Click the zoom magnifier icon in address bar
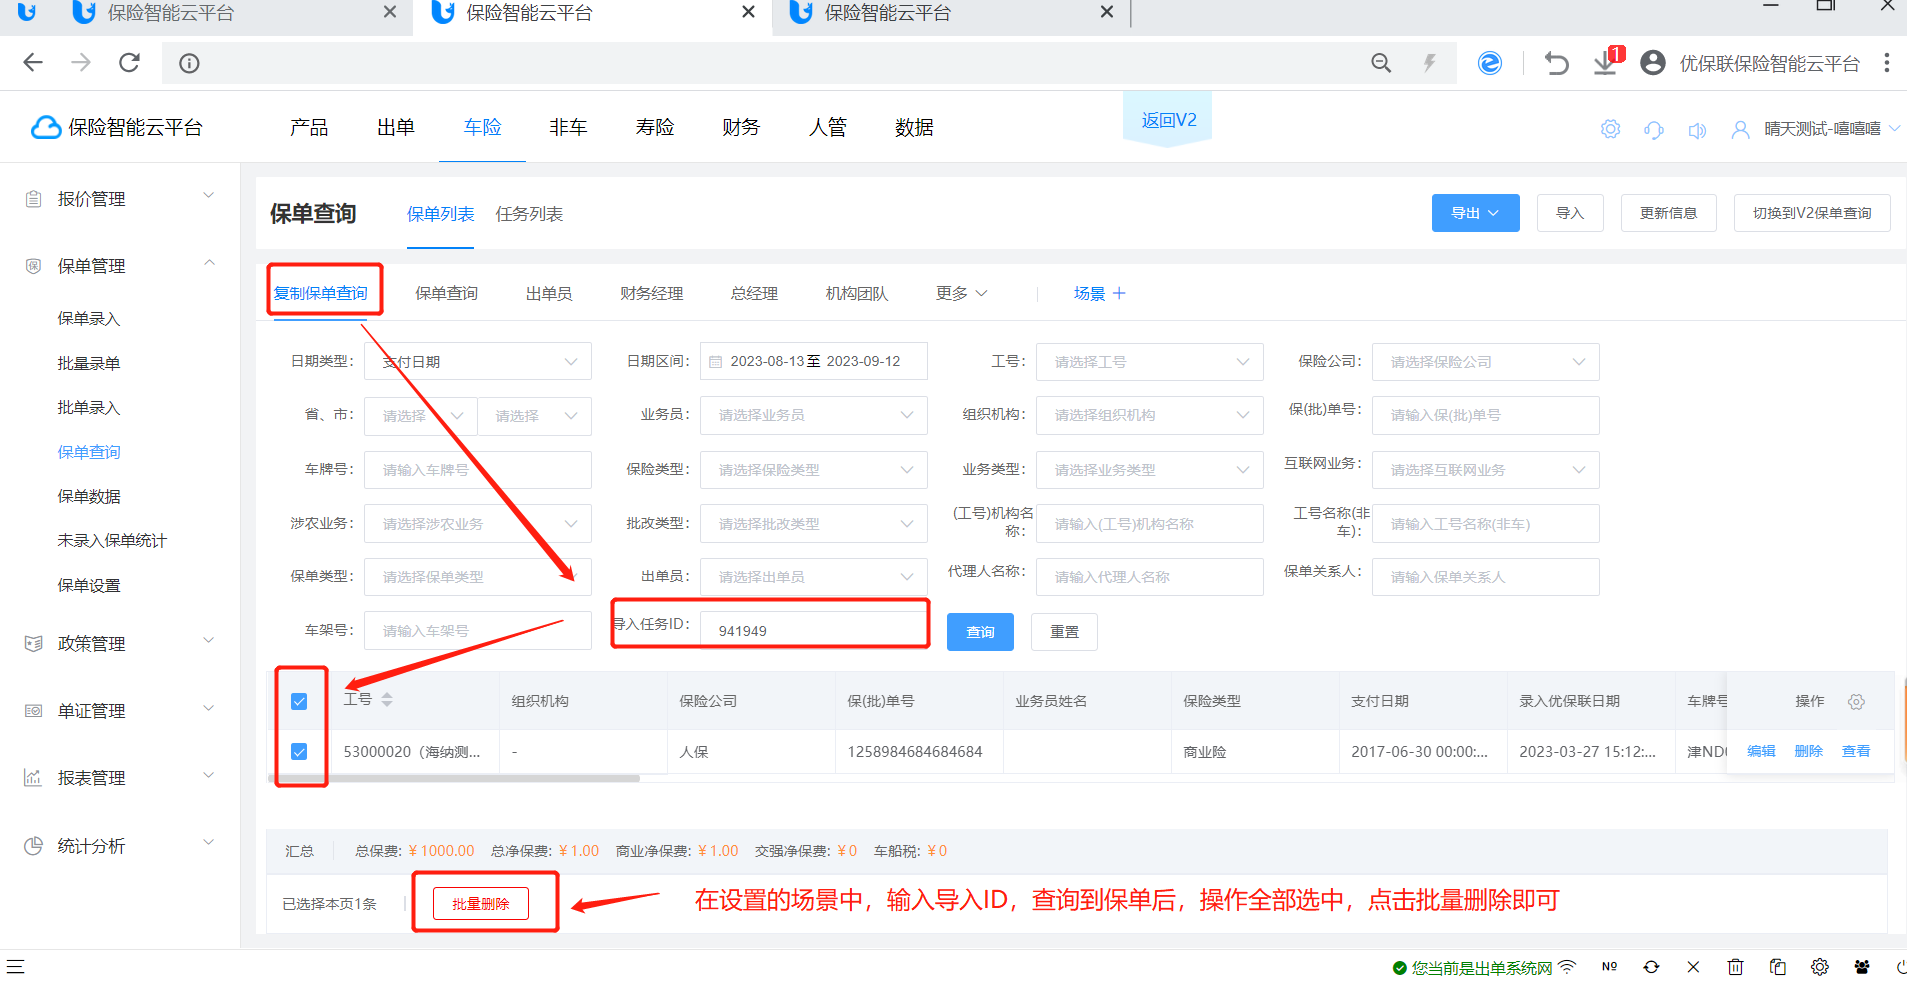Image resolution: width=1907 pixels, height=984 pixels. pyautogui.click(x=1381, y=63)
